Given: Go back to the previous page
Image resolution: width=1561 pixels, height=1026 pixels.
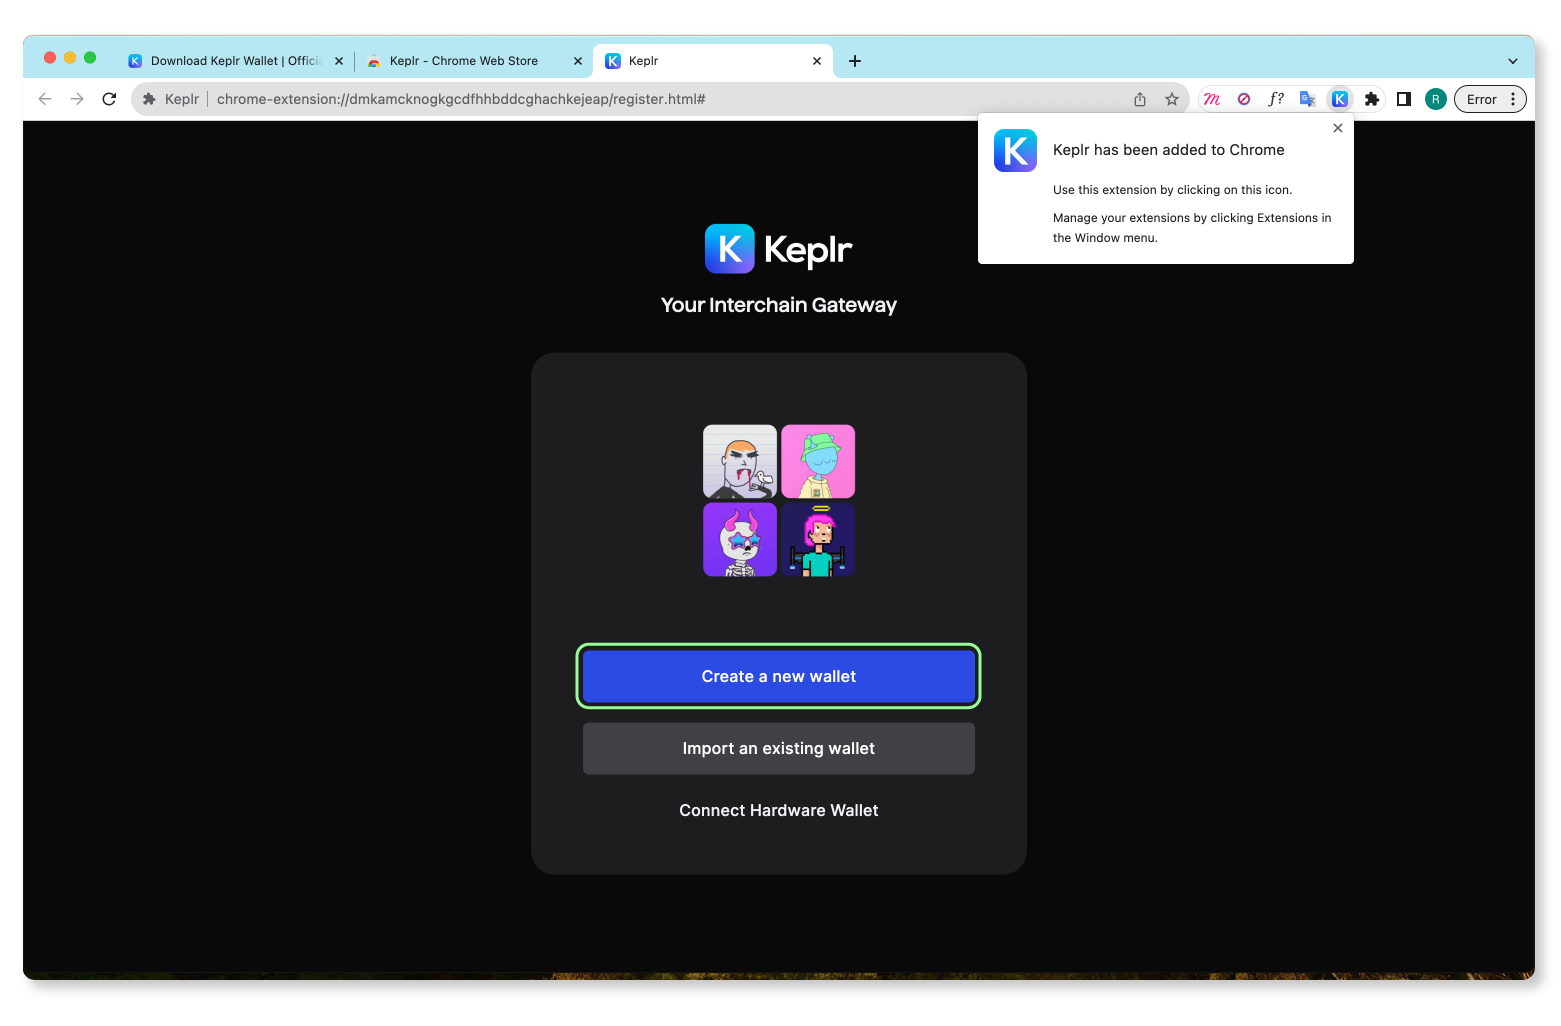Looking at the screenshot, I should point(45,99).
